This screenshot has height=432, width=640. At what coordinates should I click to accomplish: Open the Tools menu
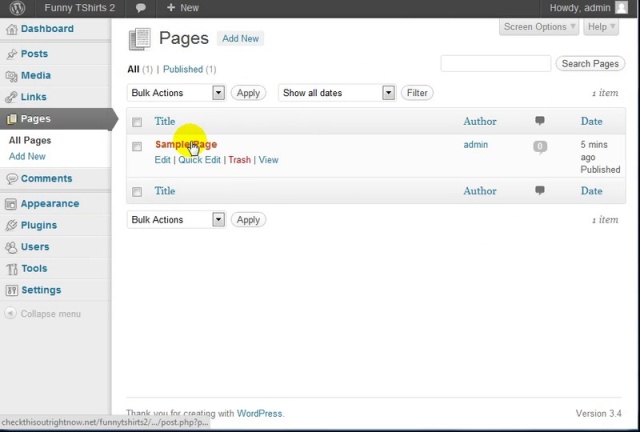(x=34, y=269)
